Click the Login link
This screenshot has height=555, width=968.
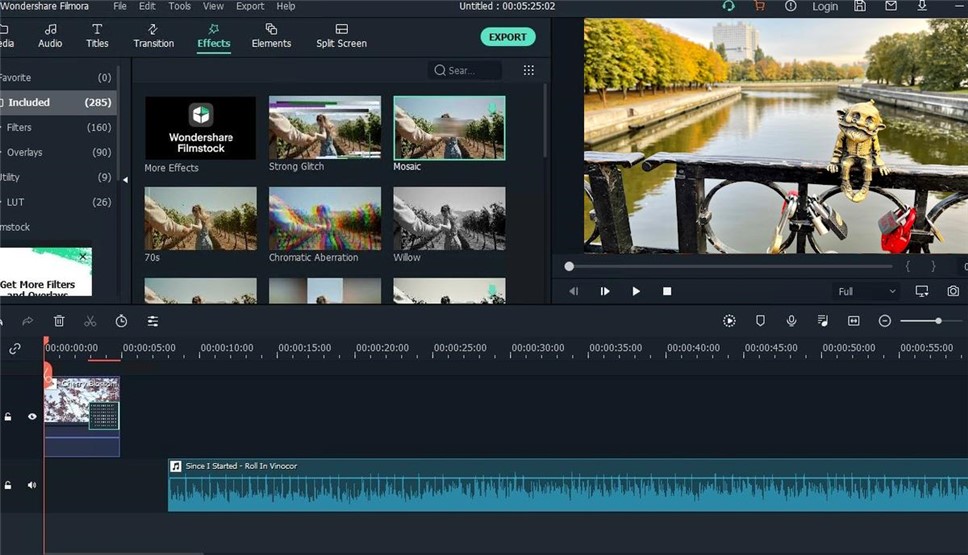[x=825, y=6]
